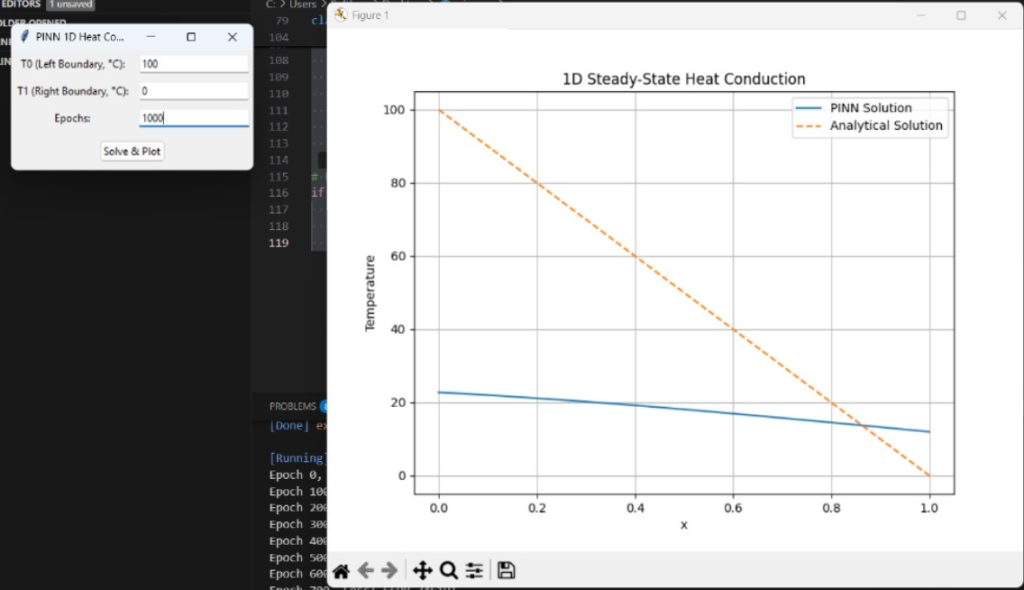Click the Users breadcrumb in editor path
Viewport: 1024px width, 590px height.
click(302, 5)
